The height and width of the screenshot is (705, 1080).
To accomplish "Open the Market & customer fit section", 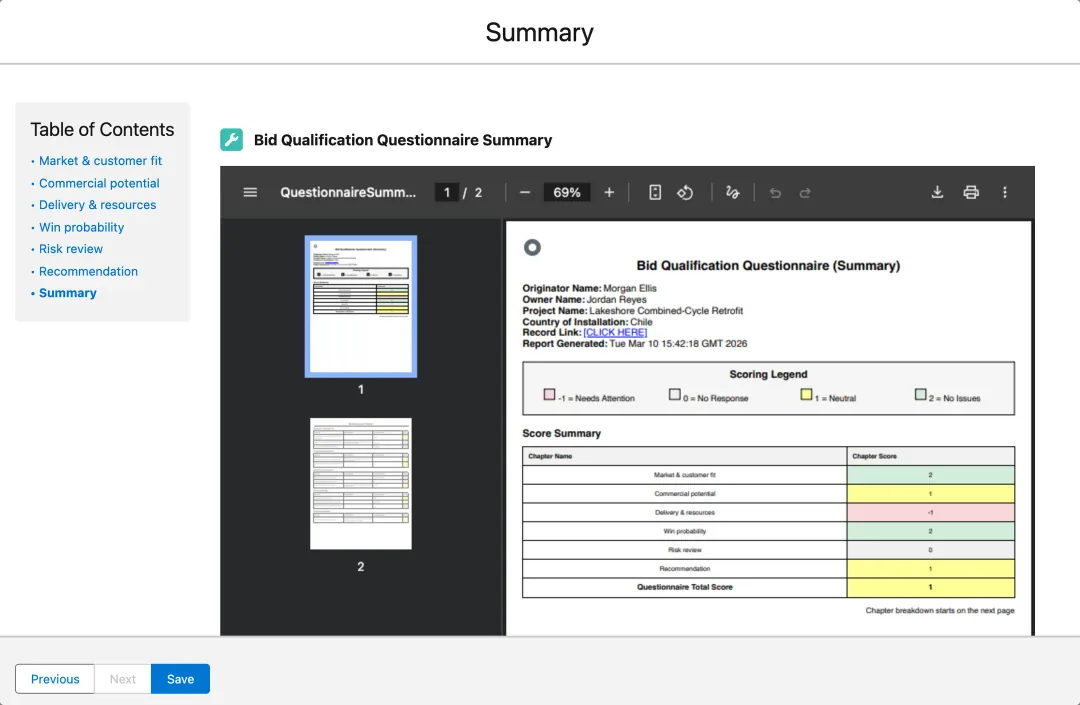I will pyautogui.click(x=101, y=160).
